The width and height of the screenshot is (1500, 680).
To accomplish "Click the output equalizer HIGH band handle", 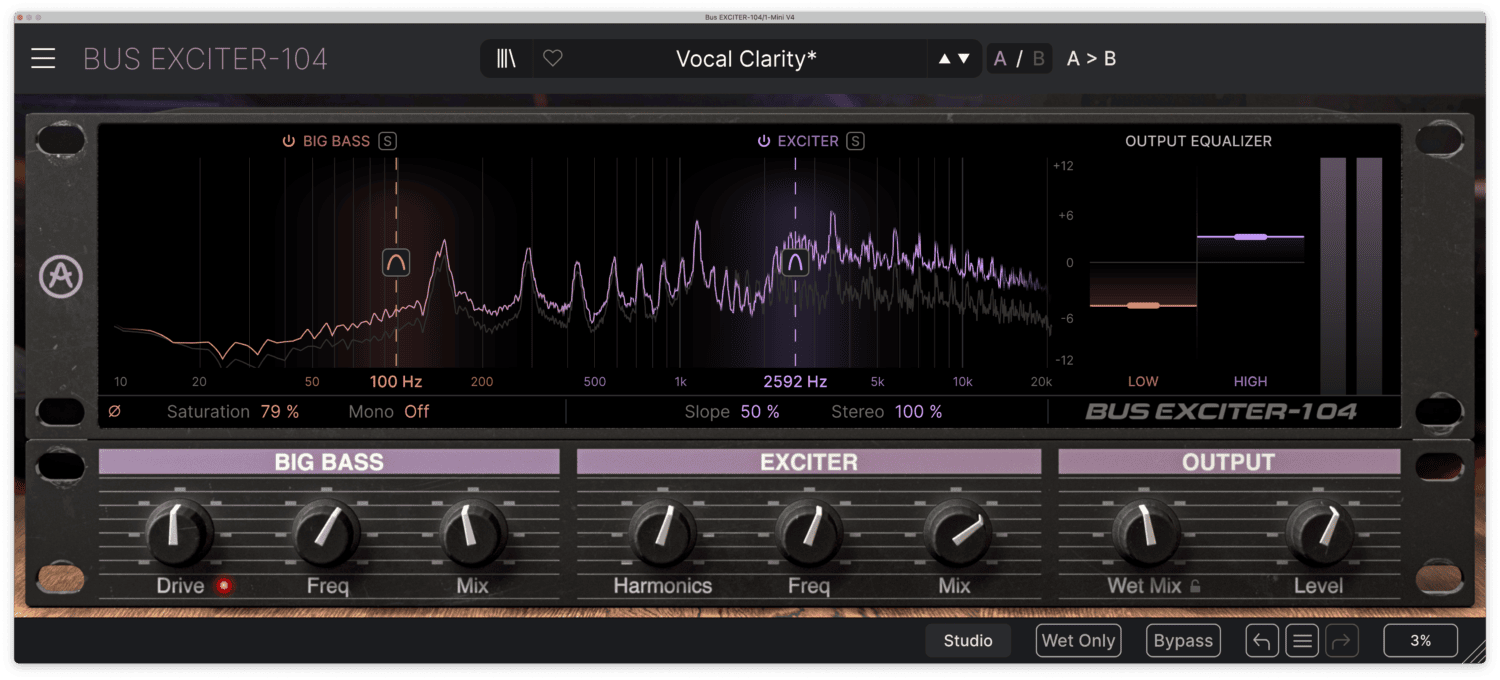I will pyautogui.click(x=1250, y=237).
